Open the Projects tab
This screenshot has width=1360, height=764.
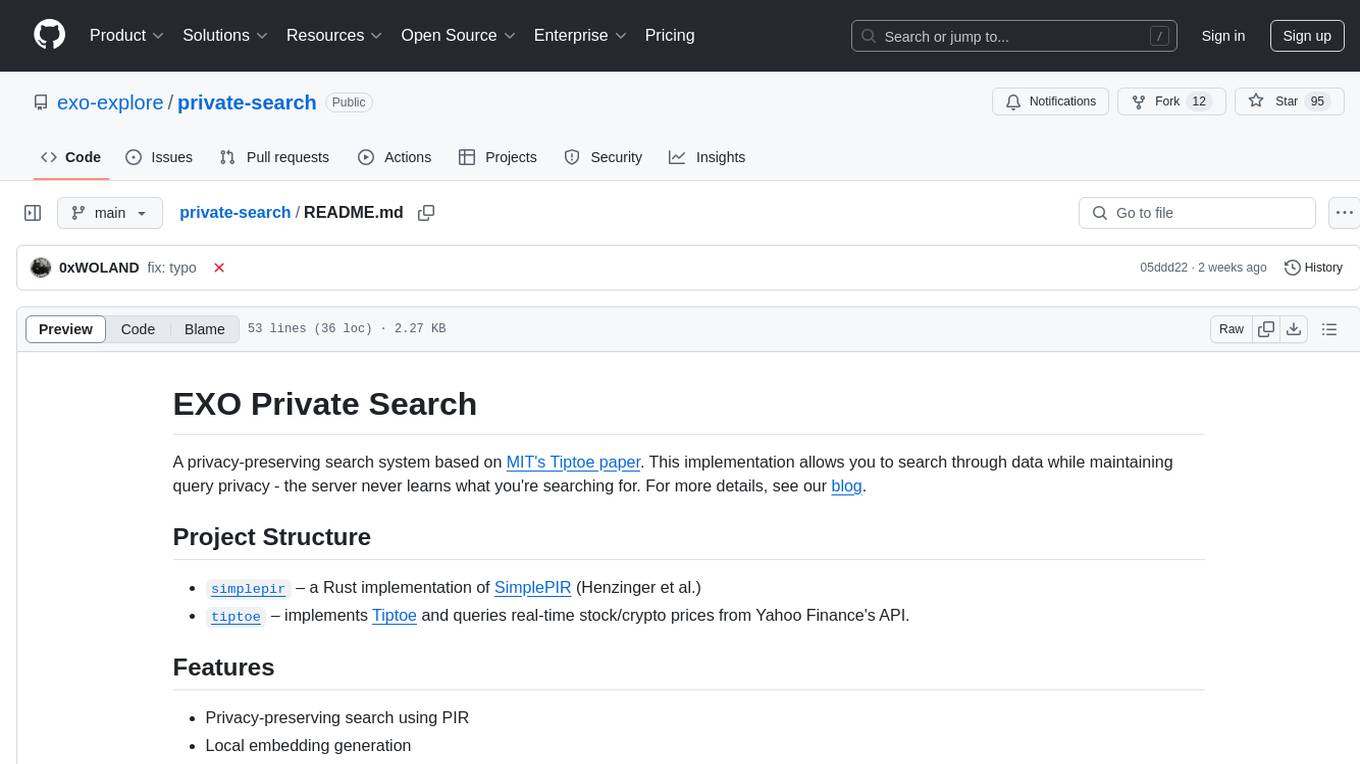[x=498, y=157]
